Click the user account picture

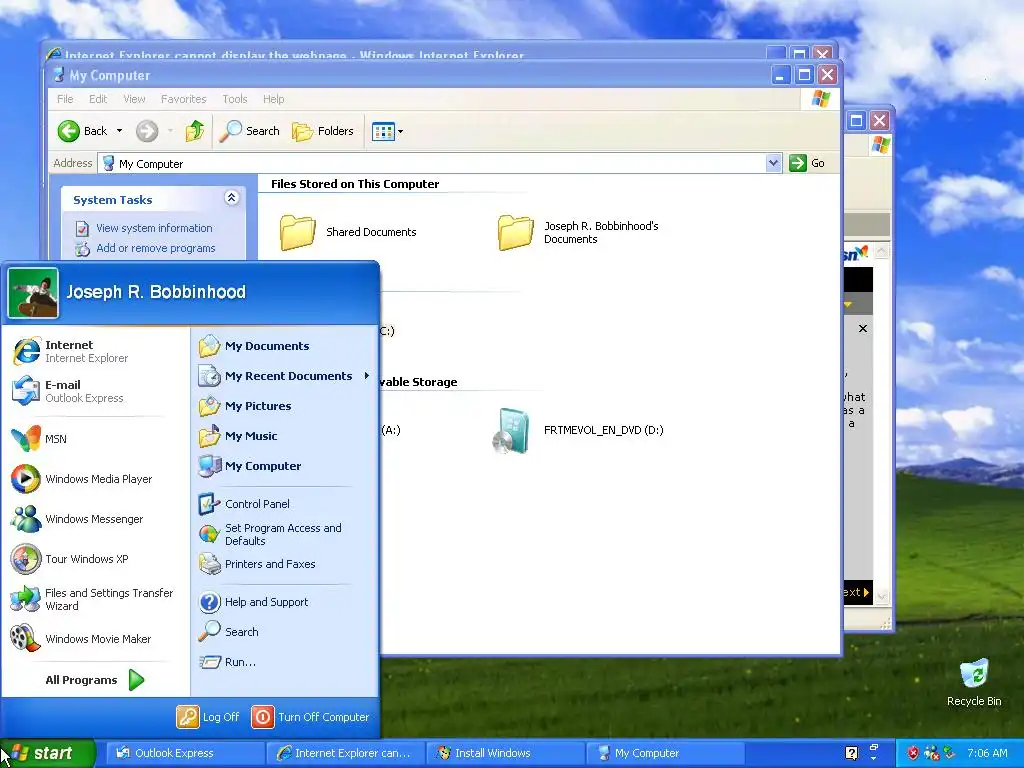click(33, 293)
